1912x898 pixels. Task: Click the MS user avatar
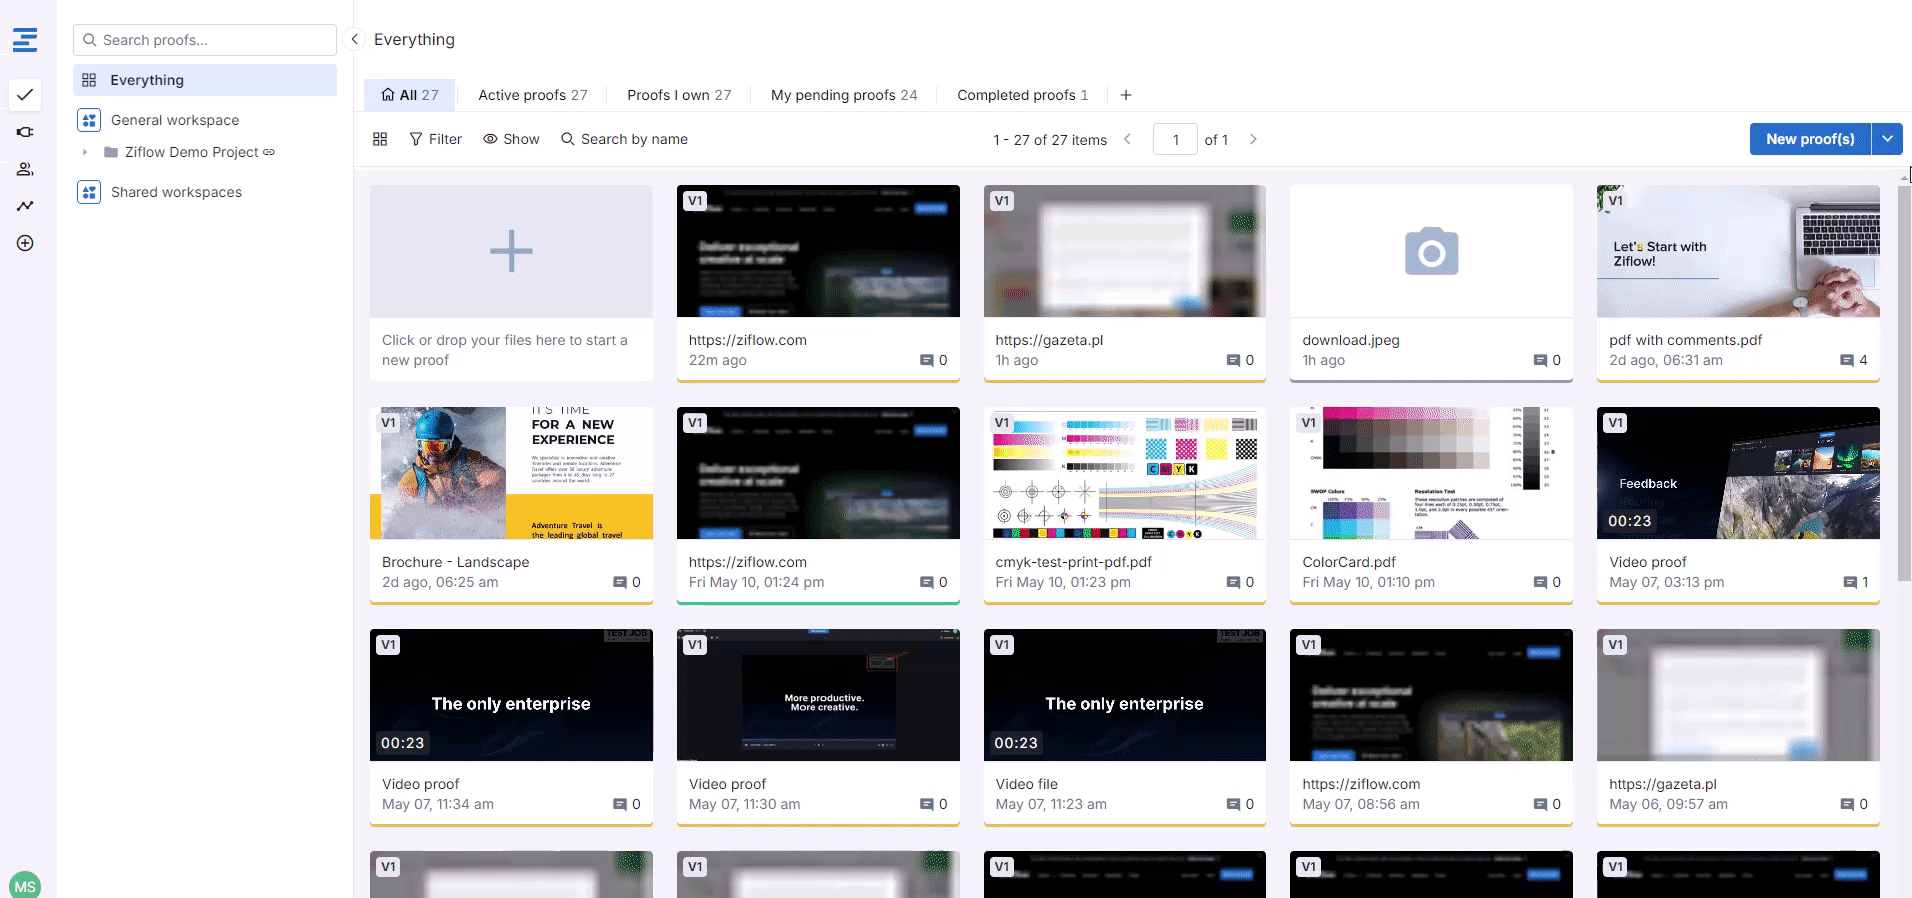[25, 885]
